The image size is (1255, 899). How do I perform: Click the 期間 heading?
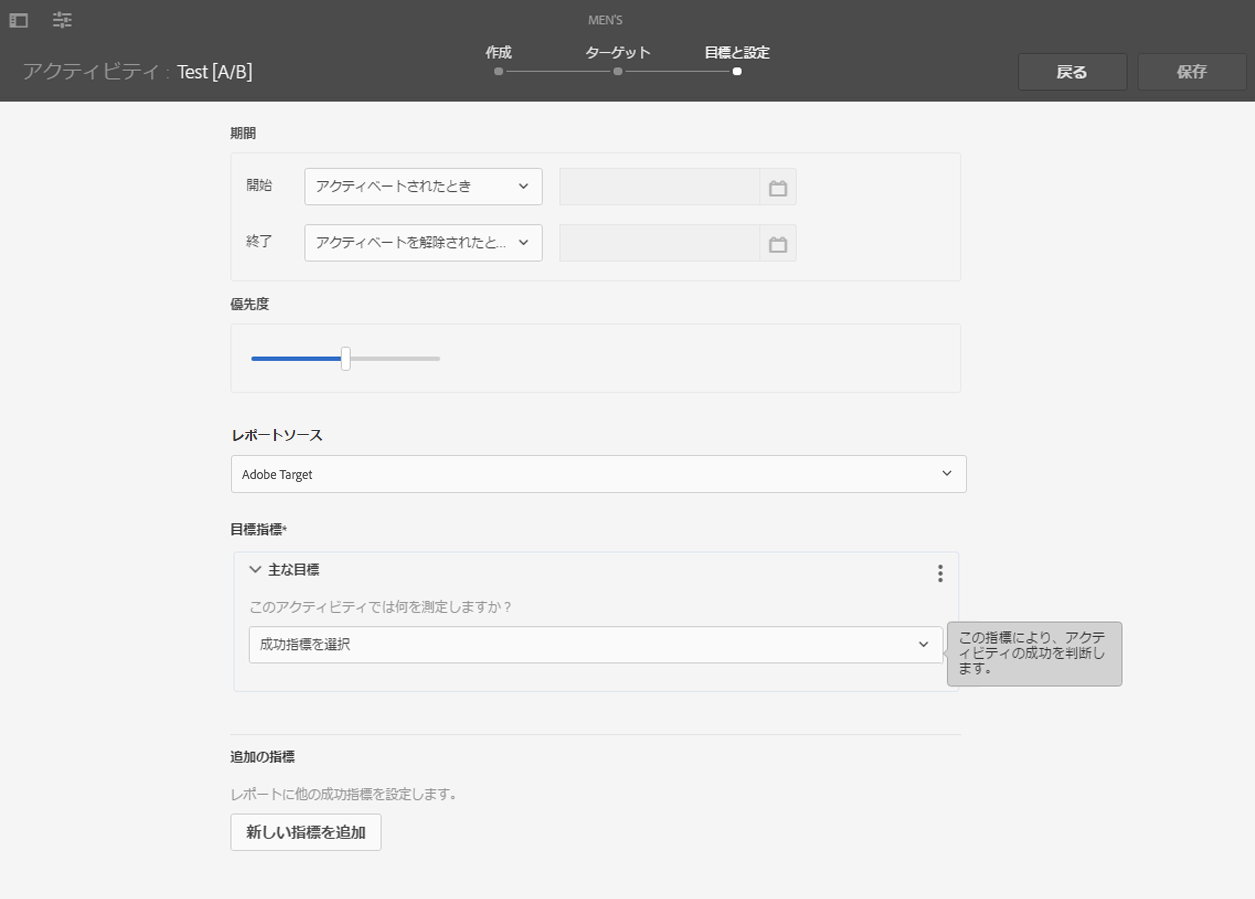pyautogui.click(x=243, y=133)
